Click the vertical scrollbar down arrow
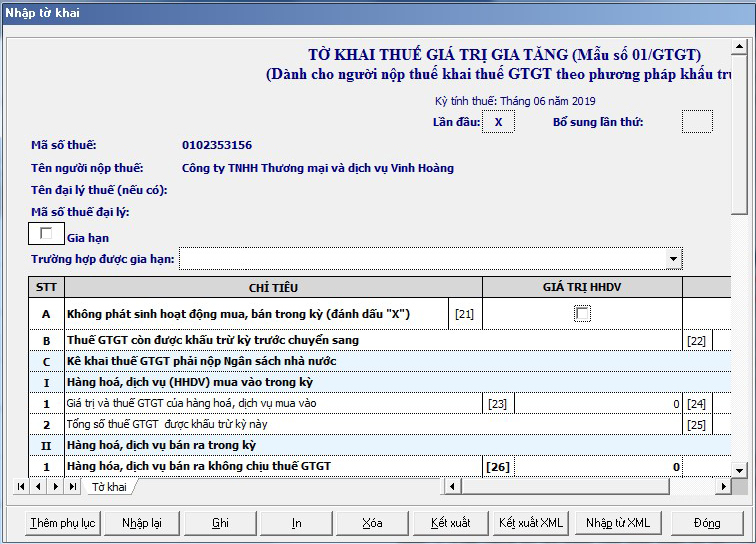The height and width of the screenshot is (544, 756). pos(739,469)
